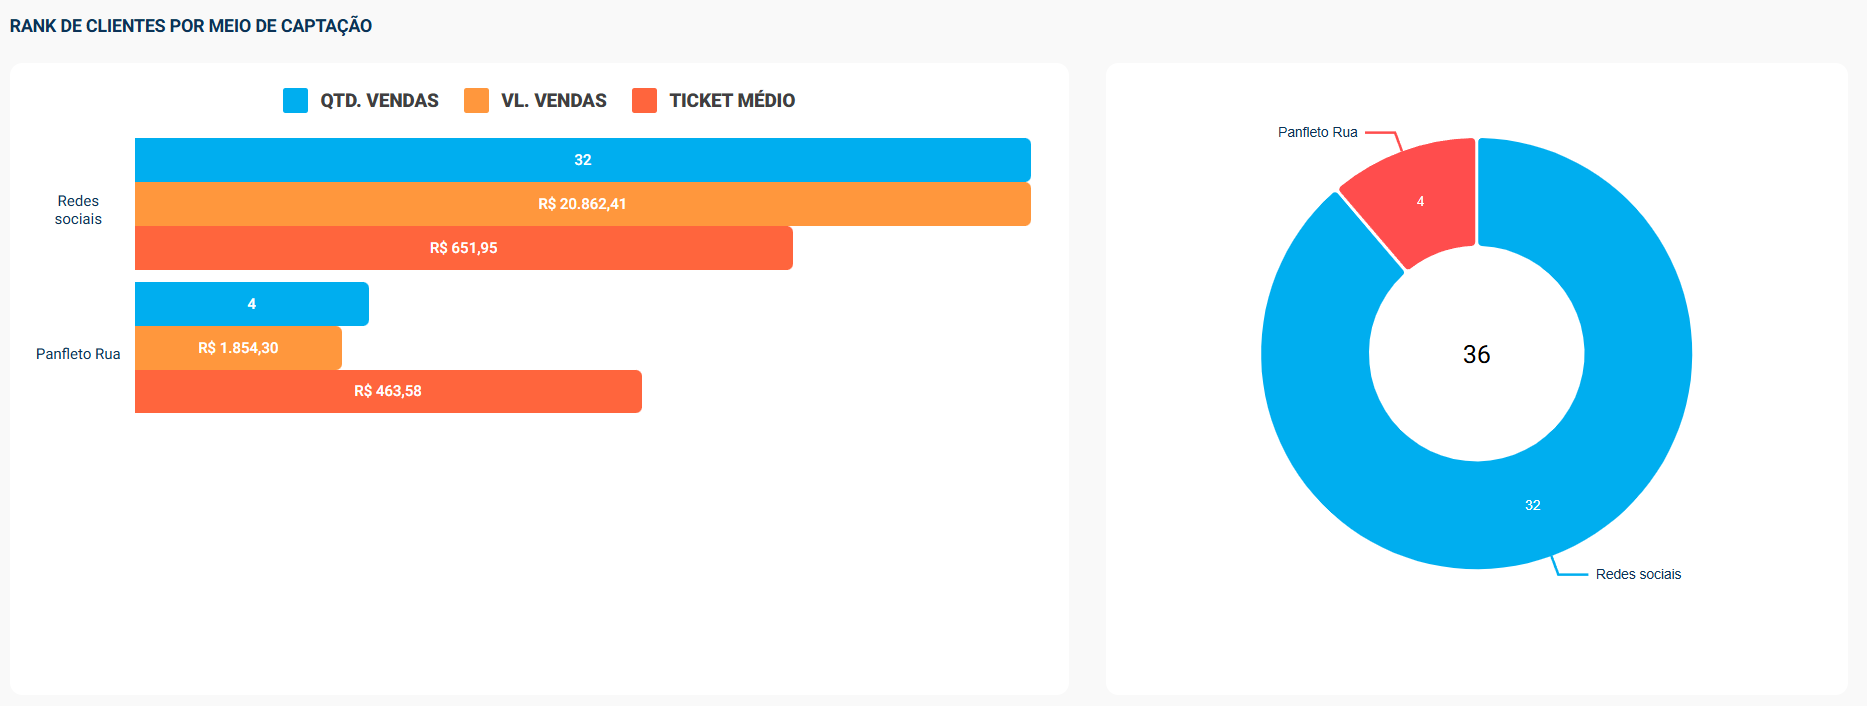Select the blue bar showing 4

click(251, 304)
